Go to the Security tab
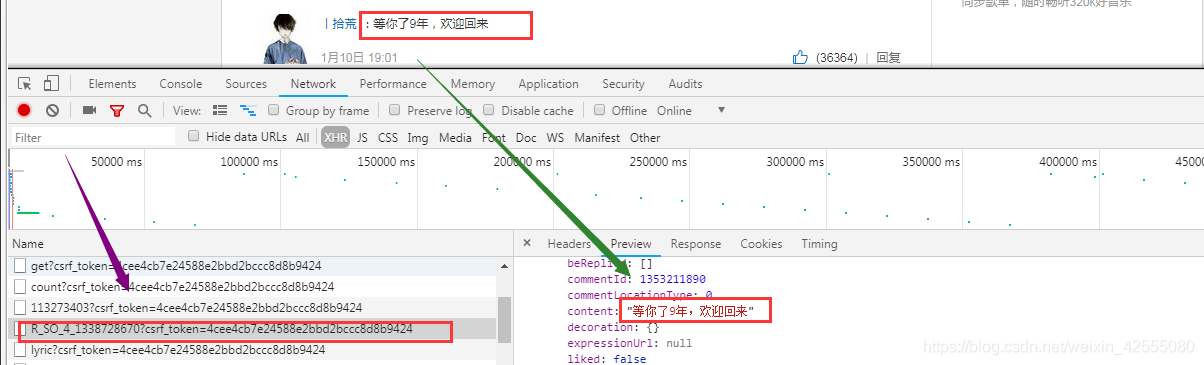 (624, 84)
